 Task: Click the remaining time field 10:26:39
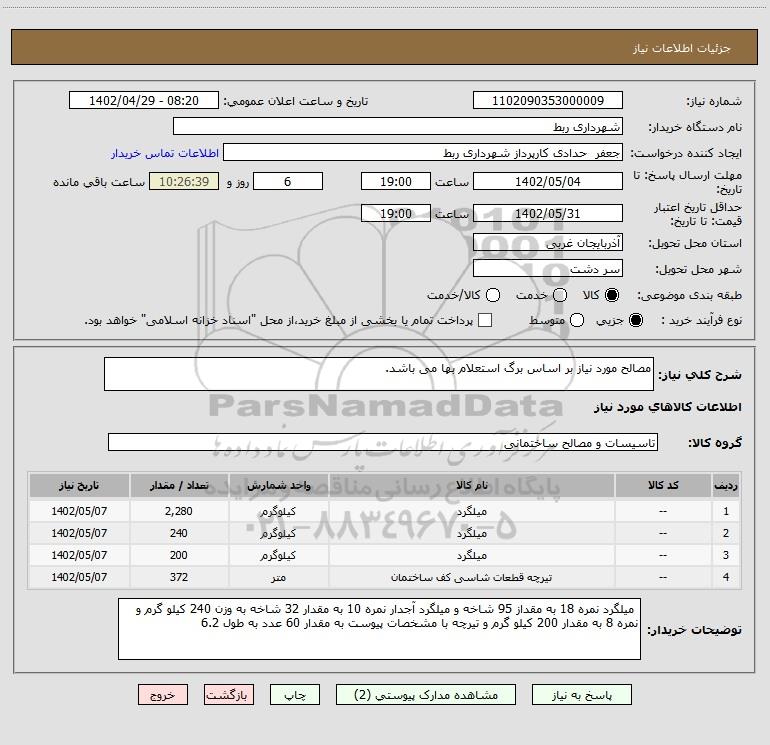pos(184,182)
